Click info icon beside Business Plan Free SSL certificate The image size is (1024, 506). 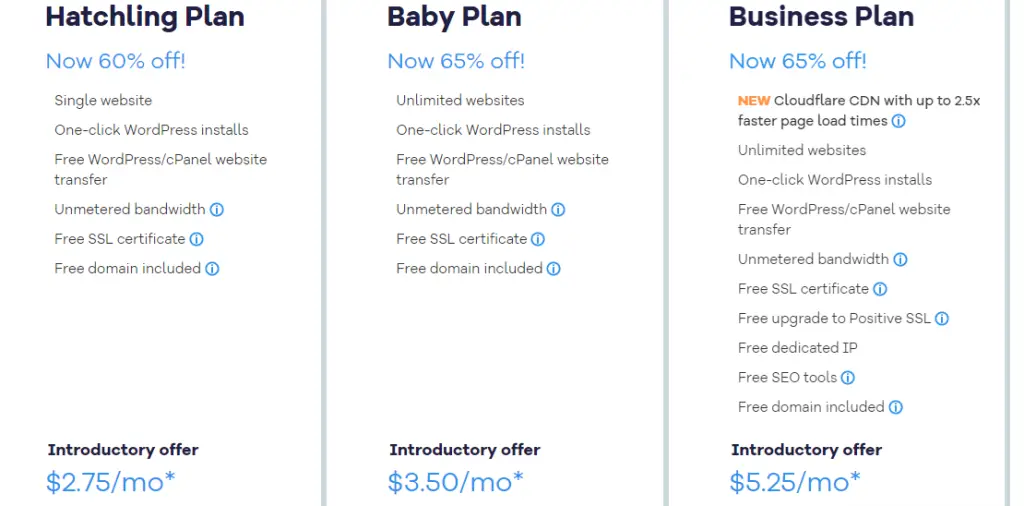(880, 289)
